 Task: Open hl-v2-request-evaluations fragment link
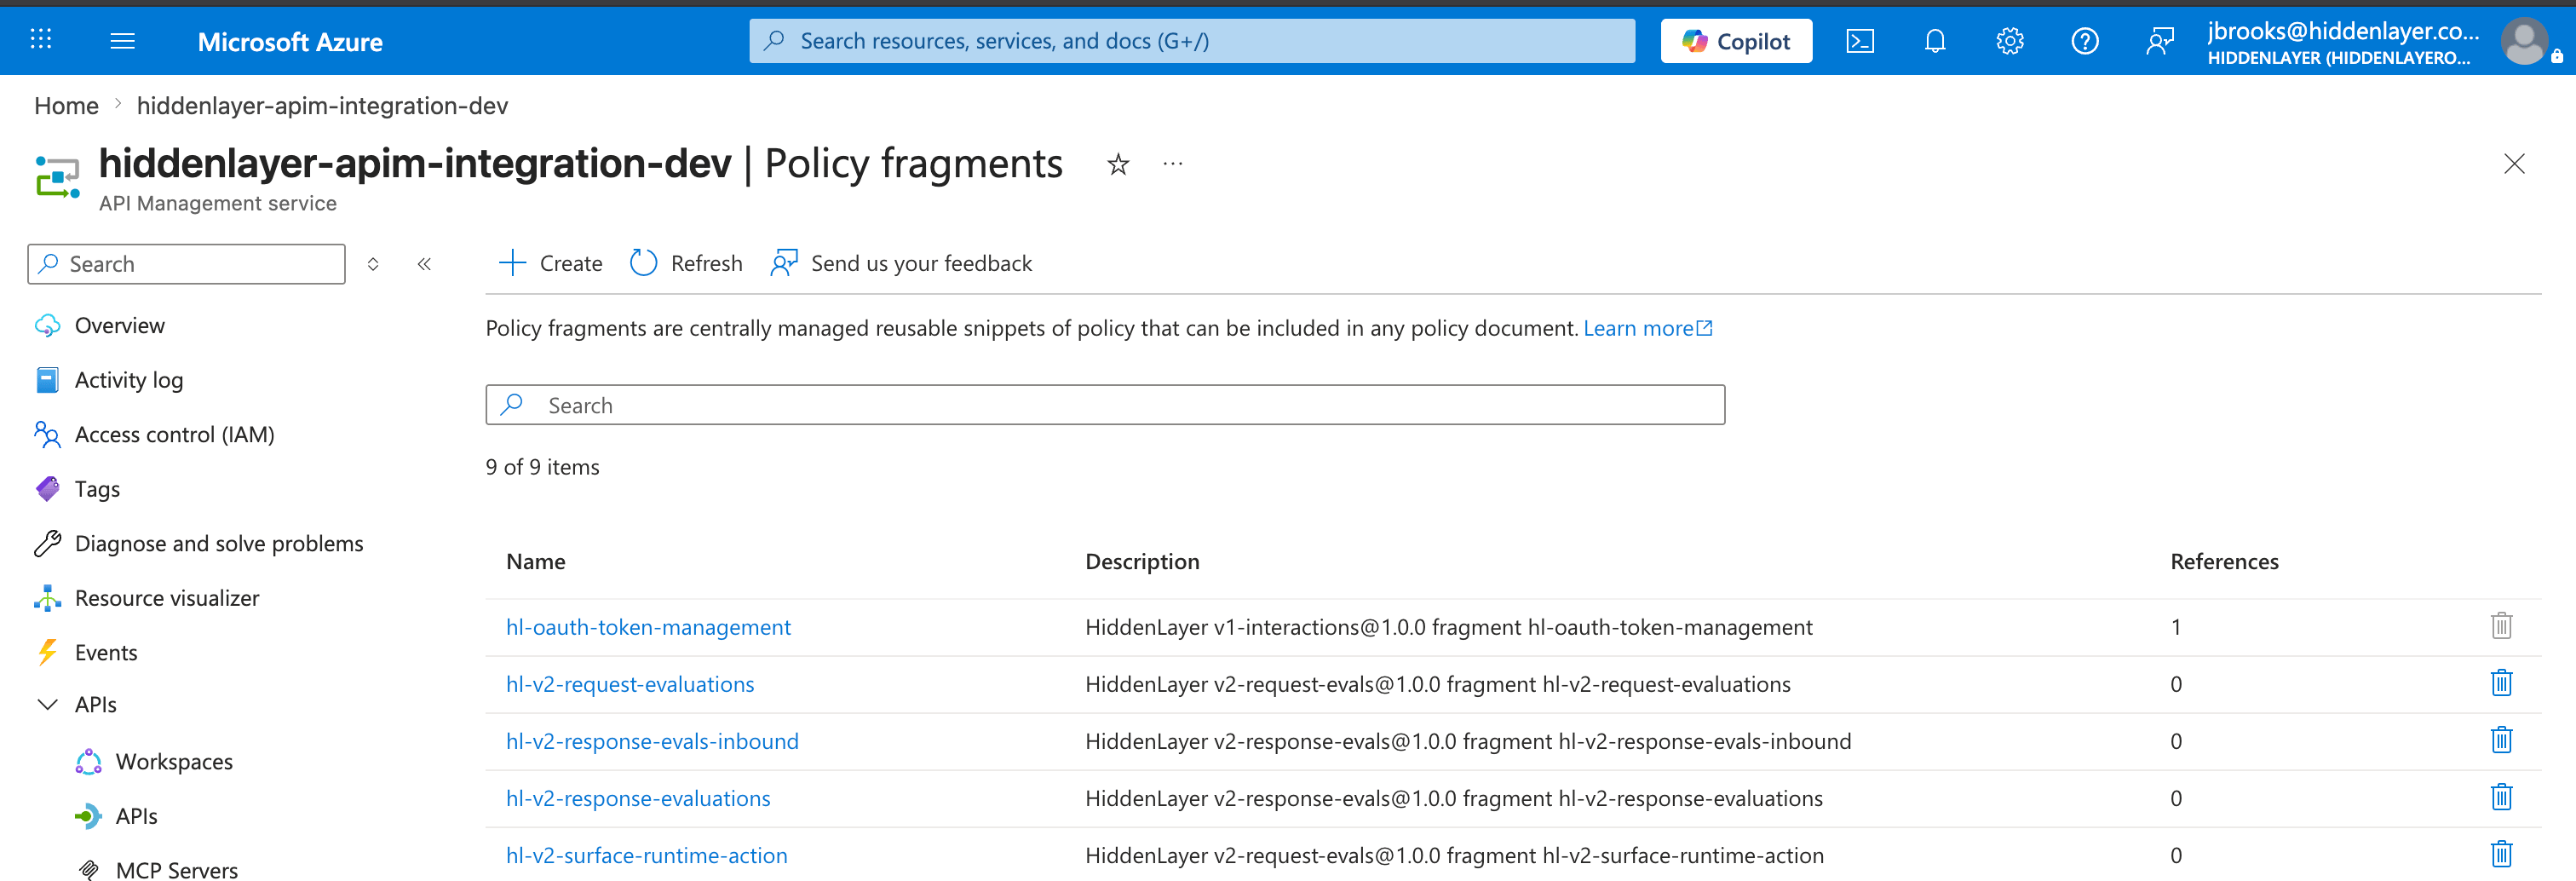[630, 684]
